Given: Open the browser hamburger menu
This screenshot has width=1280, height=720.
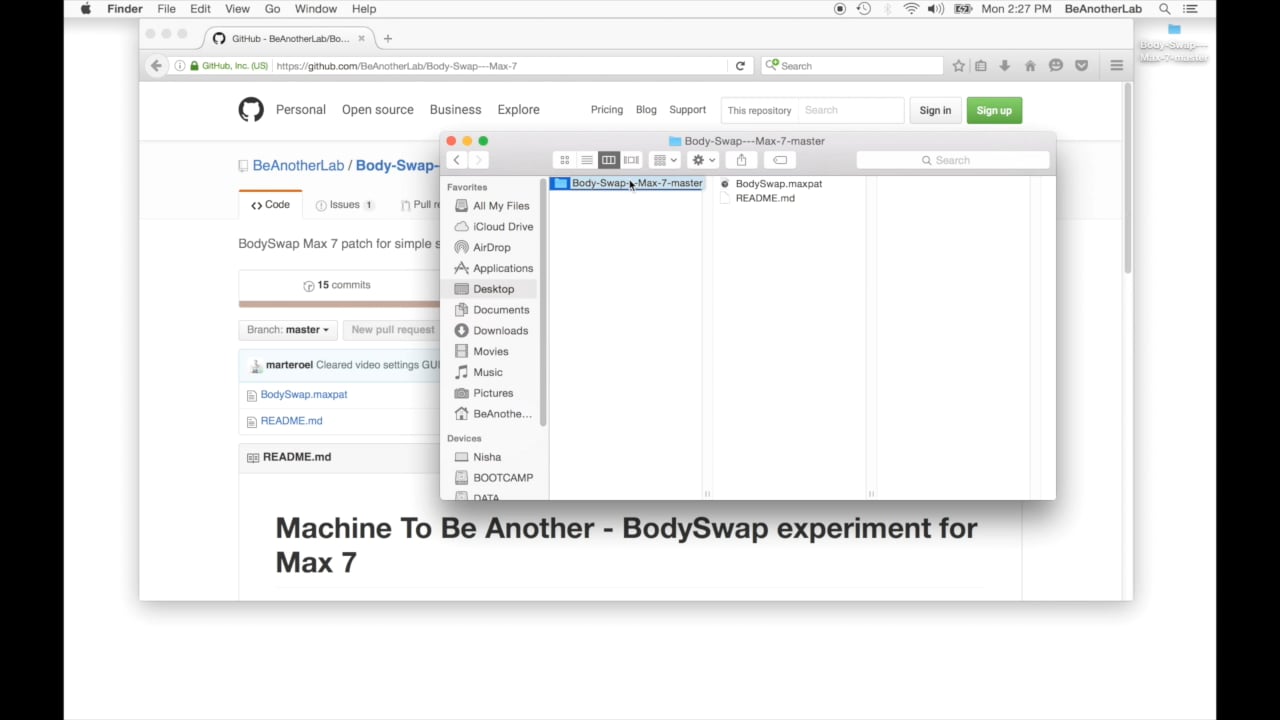Looking at the screenshot, I should (x=1117, y=66).
